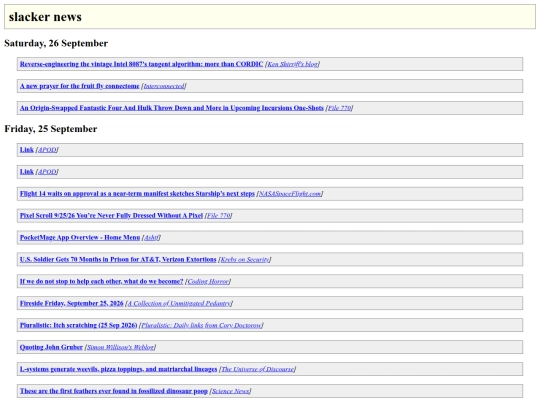Open the Interconnected source link
This screenshot has width=540, height=405.
pos(164,86)
